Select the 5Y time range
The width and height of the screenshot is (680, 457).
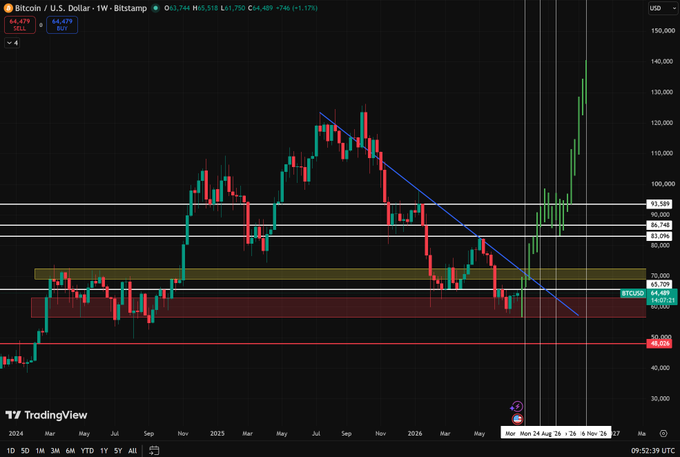point(118,450)
